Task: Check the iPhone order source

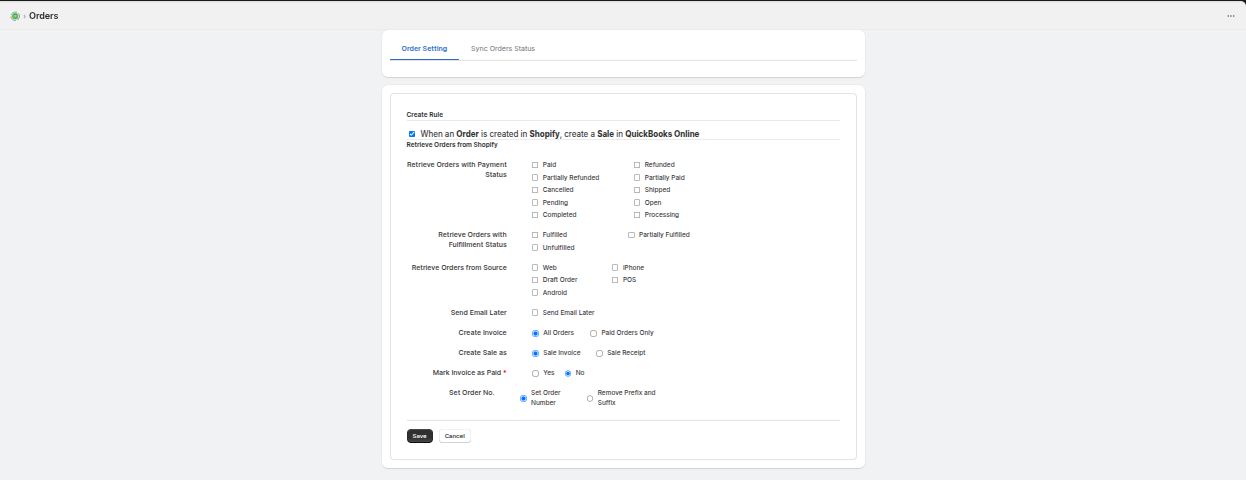Action: pyautogui.click(x=615, y=267)
